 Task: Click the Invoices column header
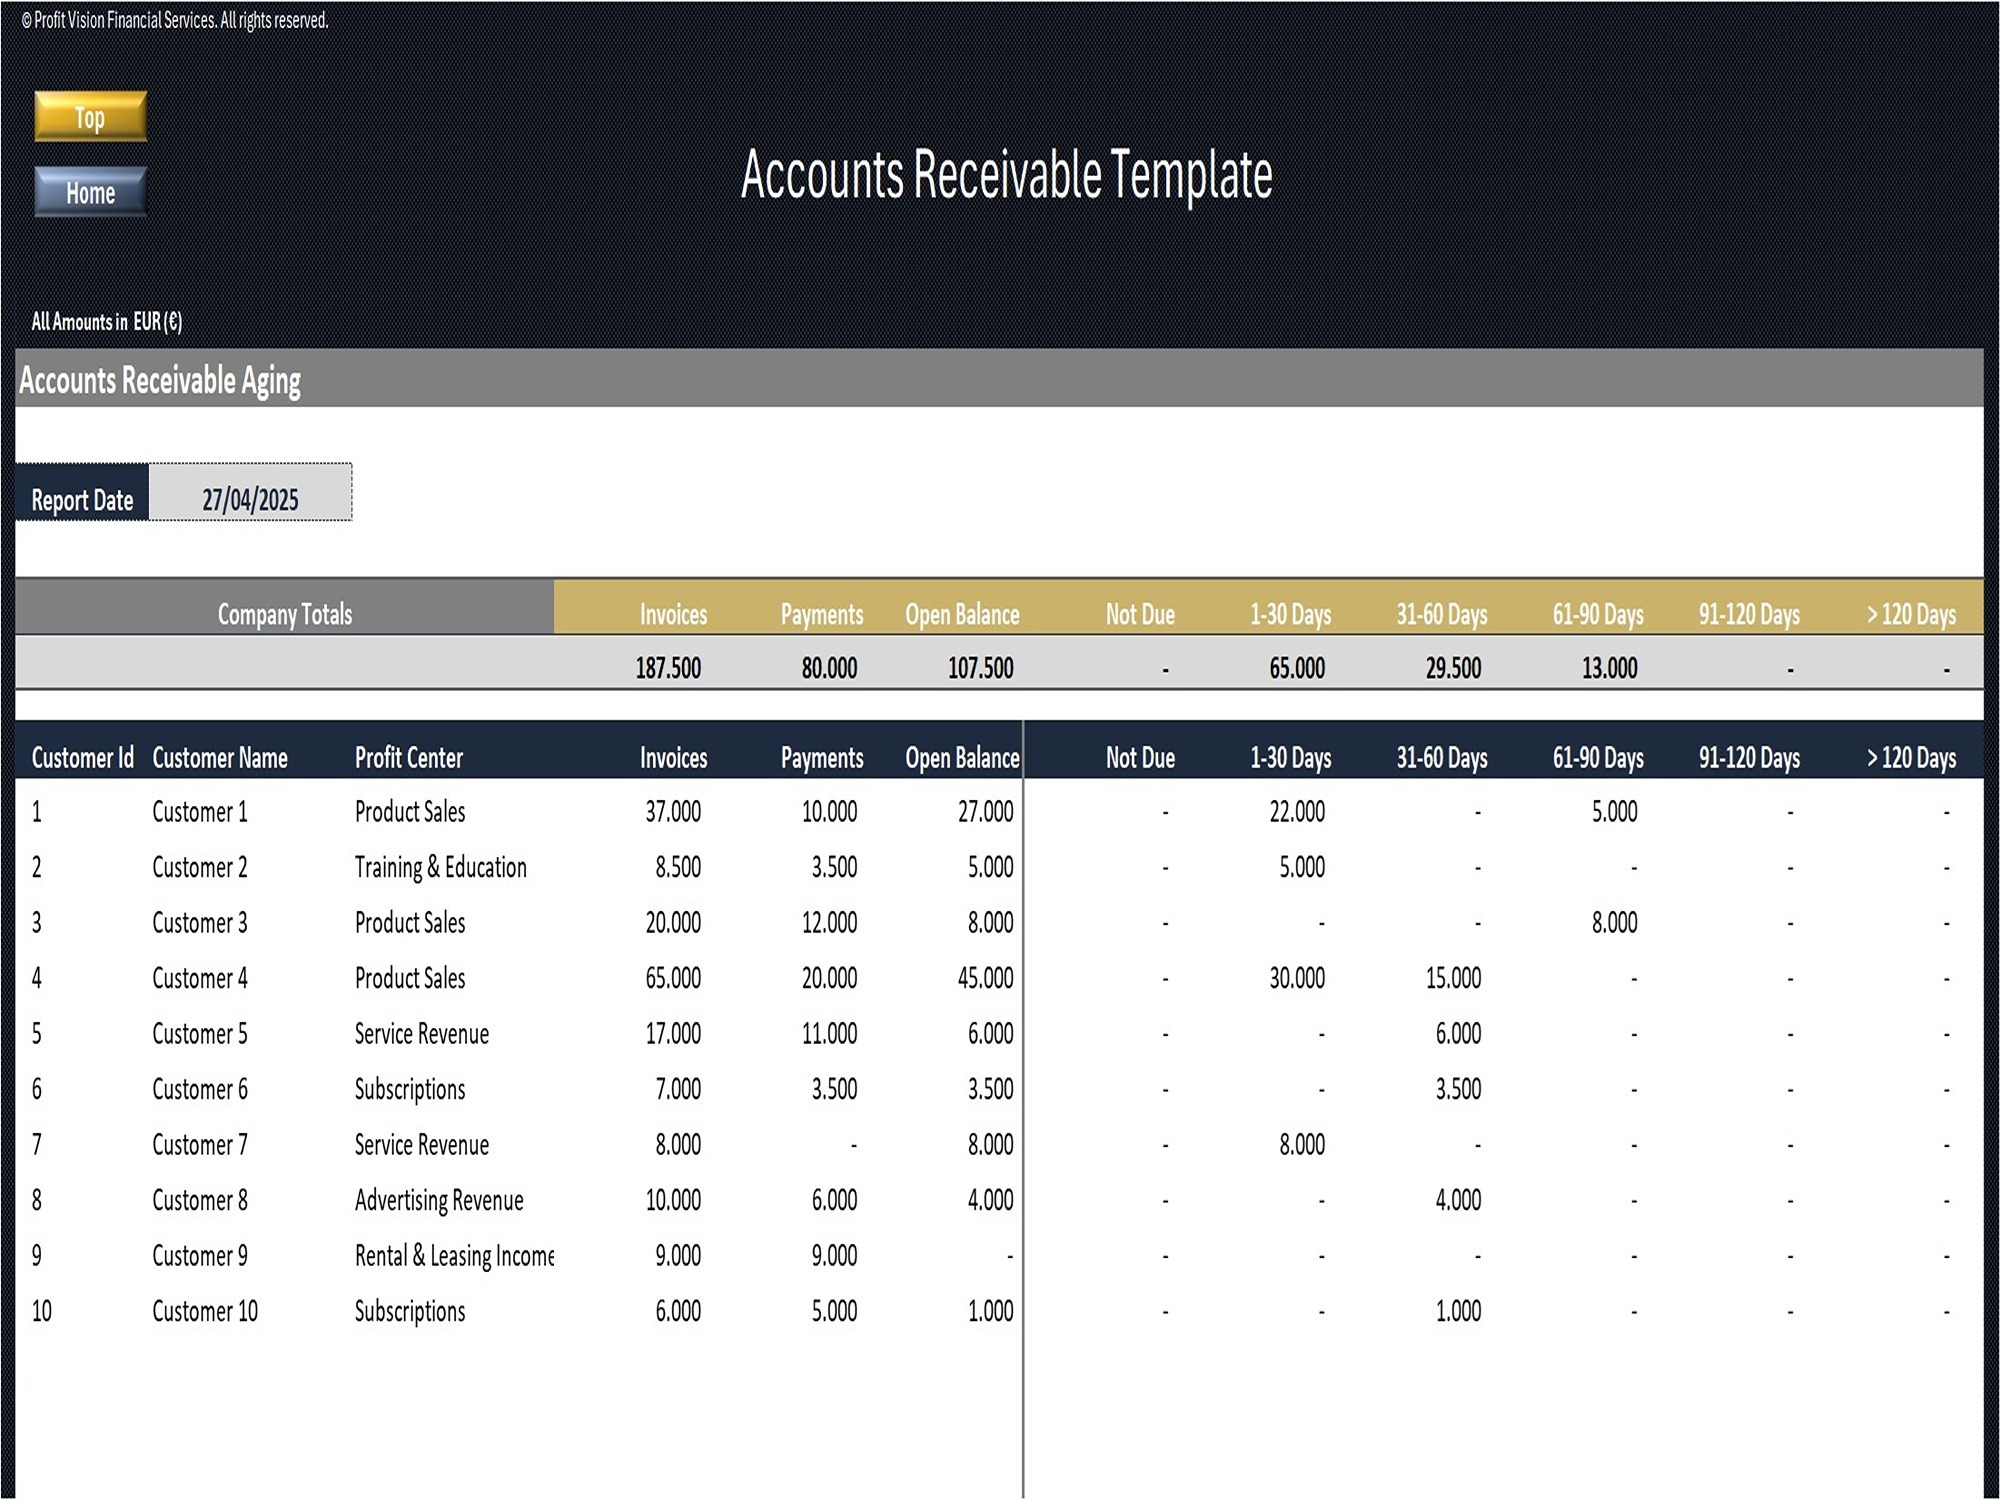(672, 614)
